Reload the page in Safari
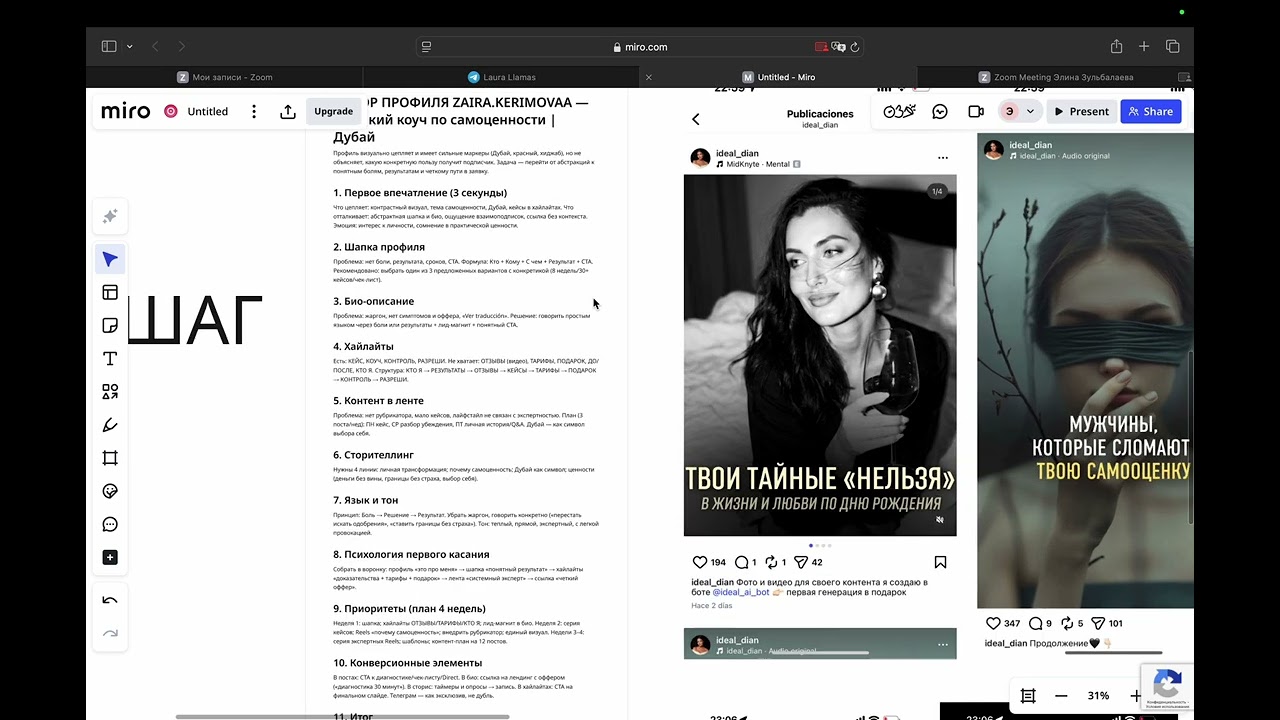The image size is (1280, 720). pos(855,46)
